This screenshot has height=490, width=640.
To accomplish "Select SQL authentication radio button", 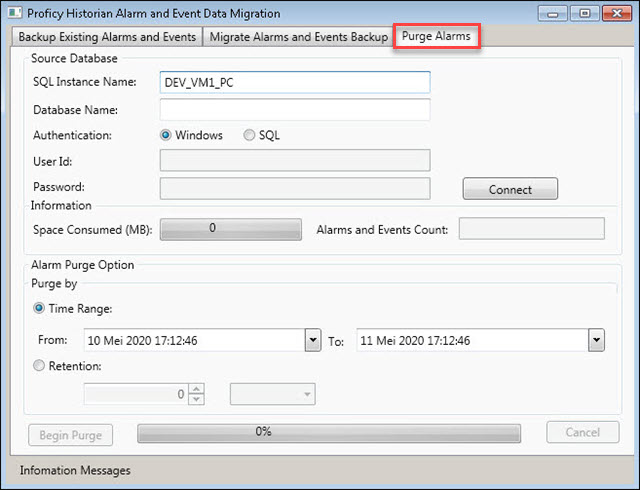I will [249, 135].
